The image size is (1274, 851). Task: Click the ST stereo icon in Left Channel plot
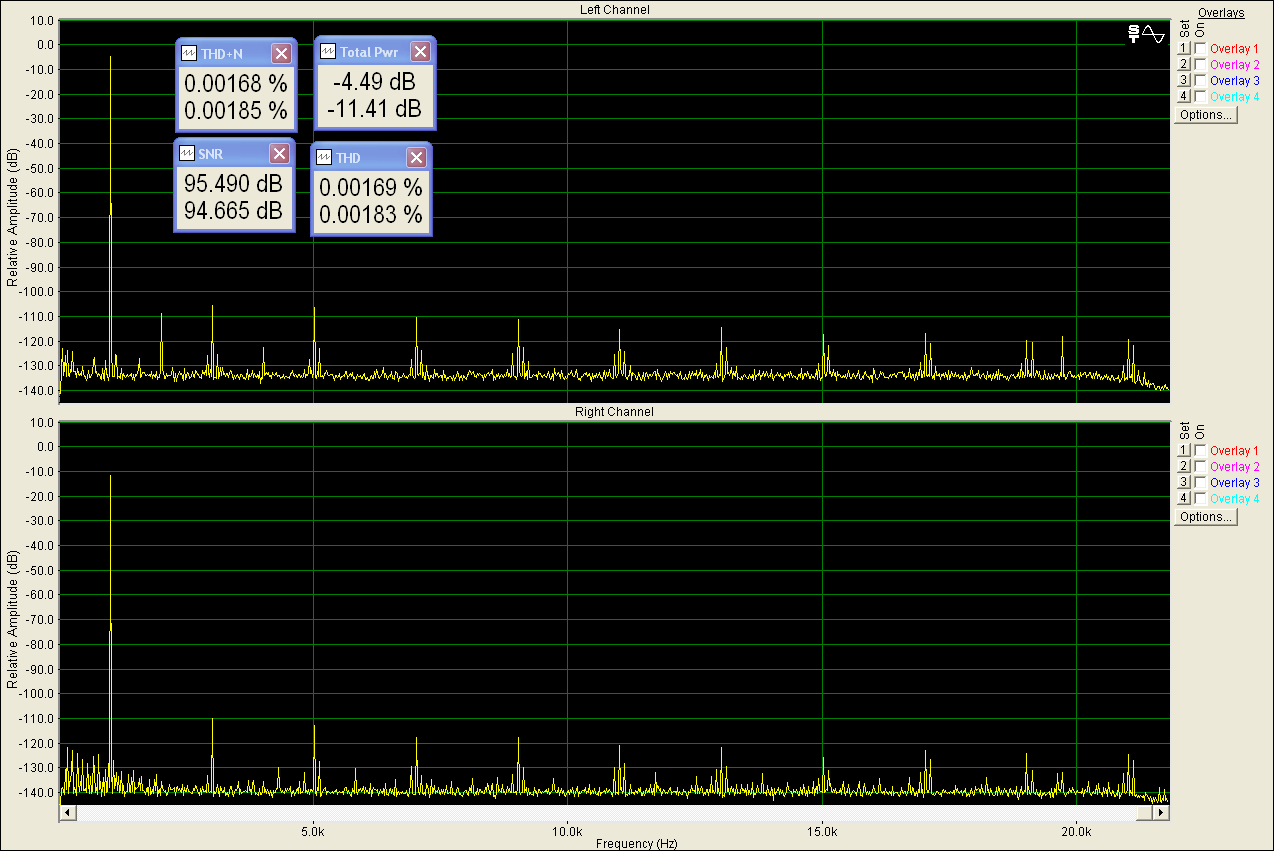click(x=1133, y=34)
